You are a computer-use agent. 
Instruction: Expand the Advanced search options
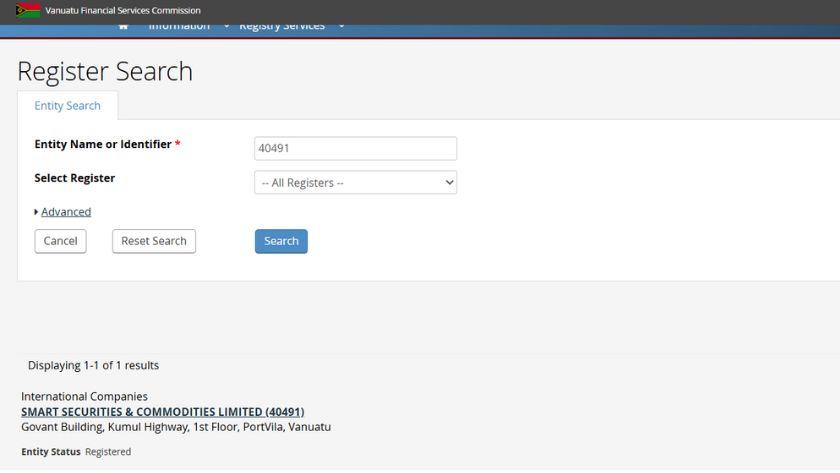click(x=65, y=212)
